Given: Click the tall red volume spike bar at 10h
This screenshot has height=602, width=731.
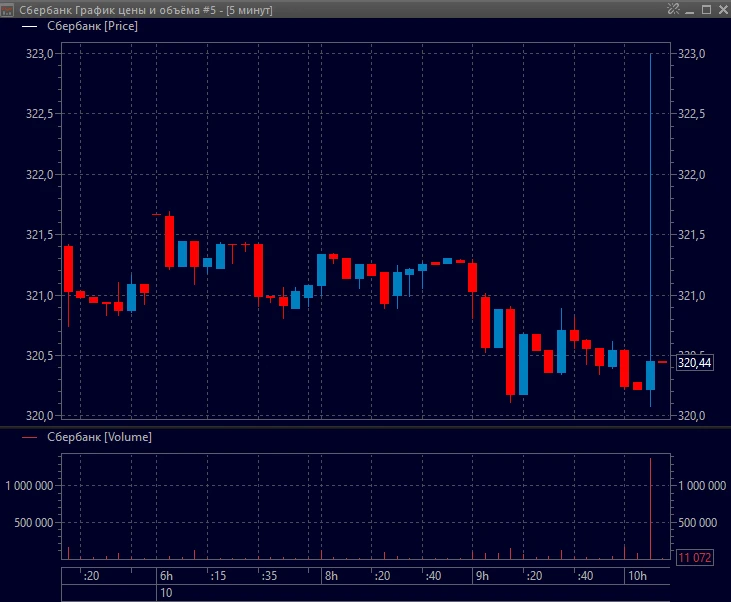Looking at the screenshot, I should 650,508.
